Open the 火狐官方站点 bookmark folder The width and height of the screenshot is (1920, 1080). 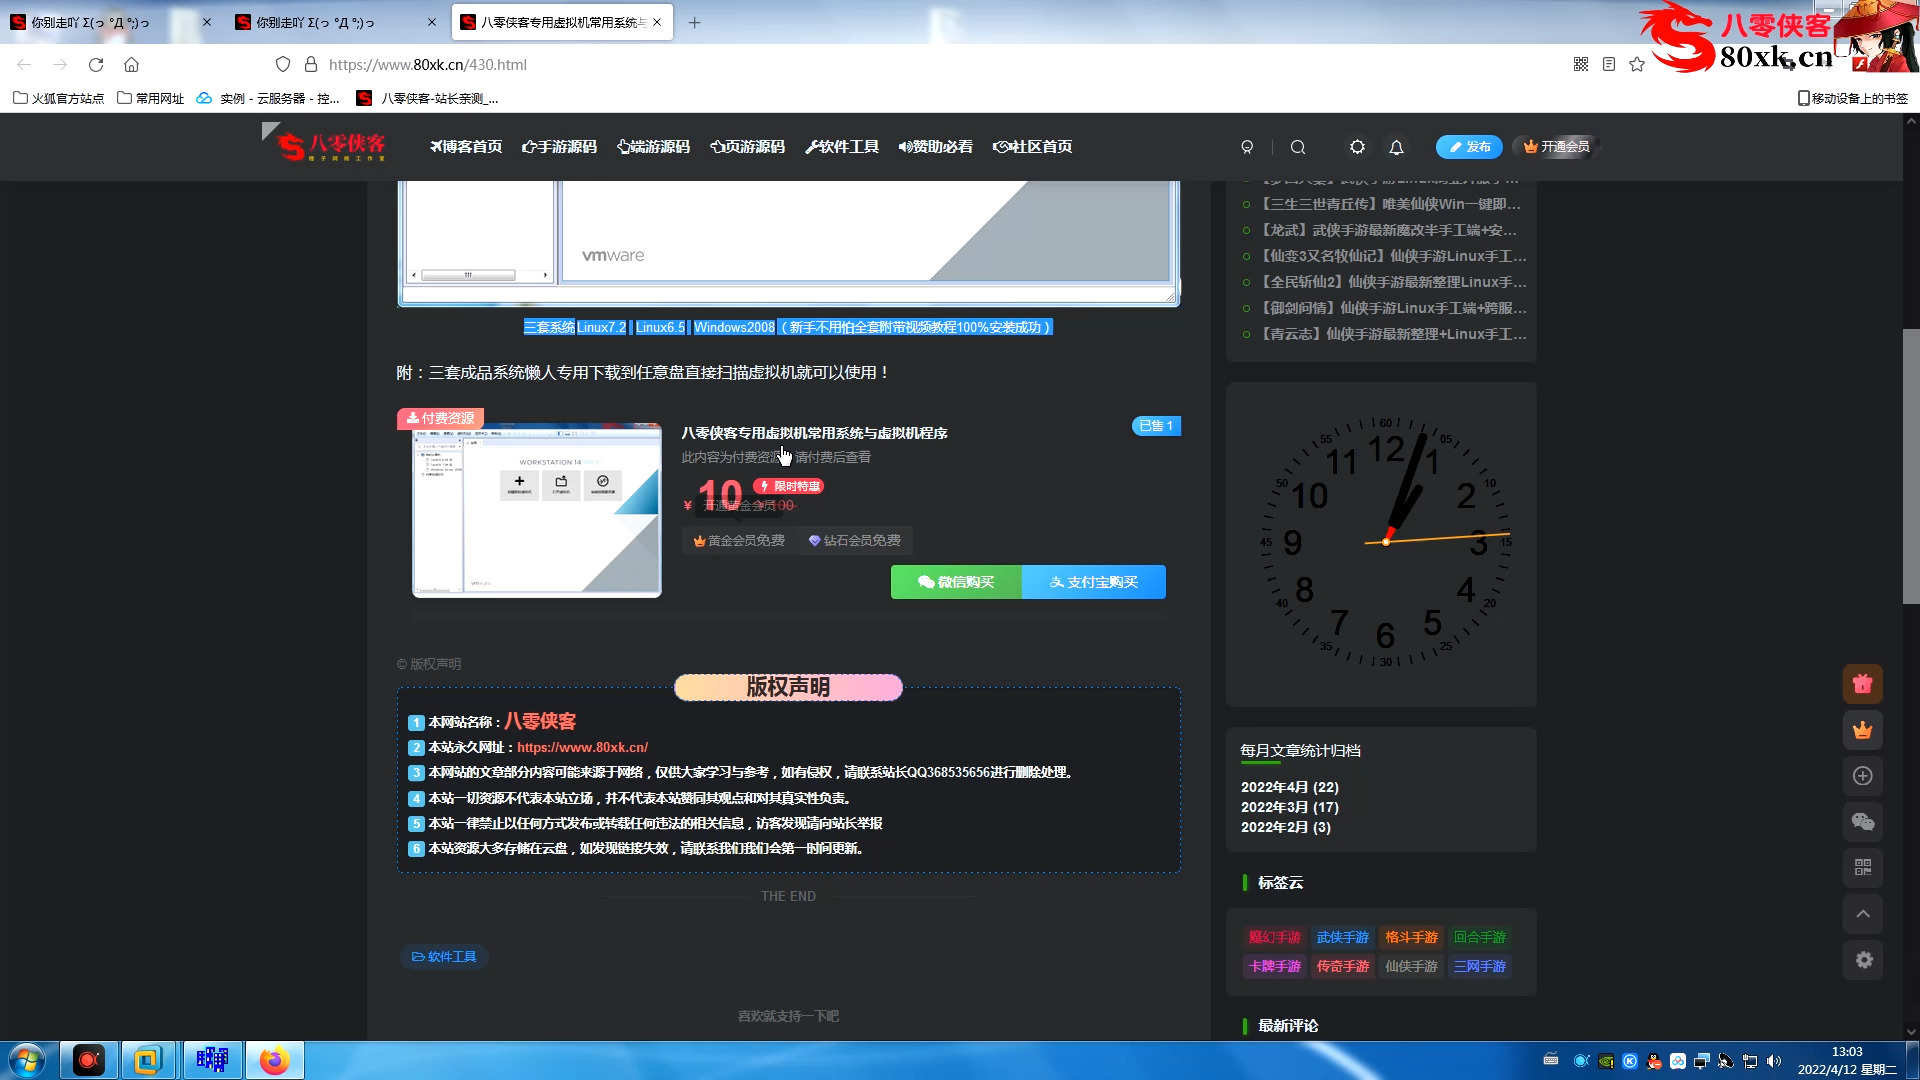(x=58, y=98)
